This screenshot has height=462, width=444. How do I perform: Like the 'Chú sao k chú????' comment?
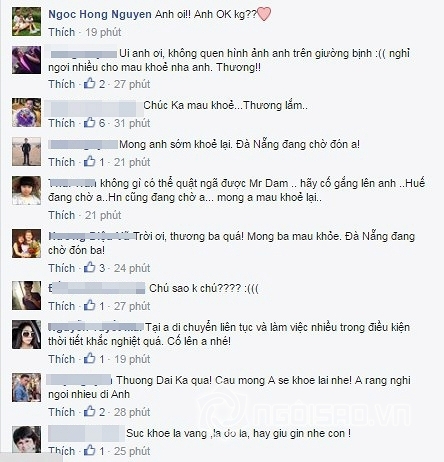coord(62,306)
